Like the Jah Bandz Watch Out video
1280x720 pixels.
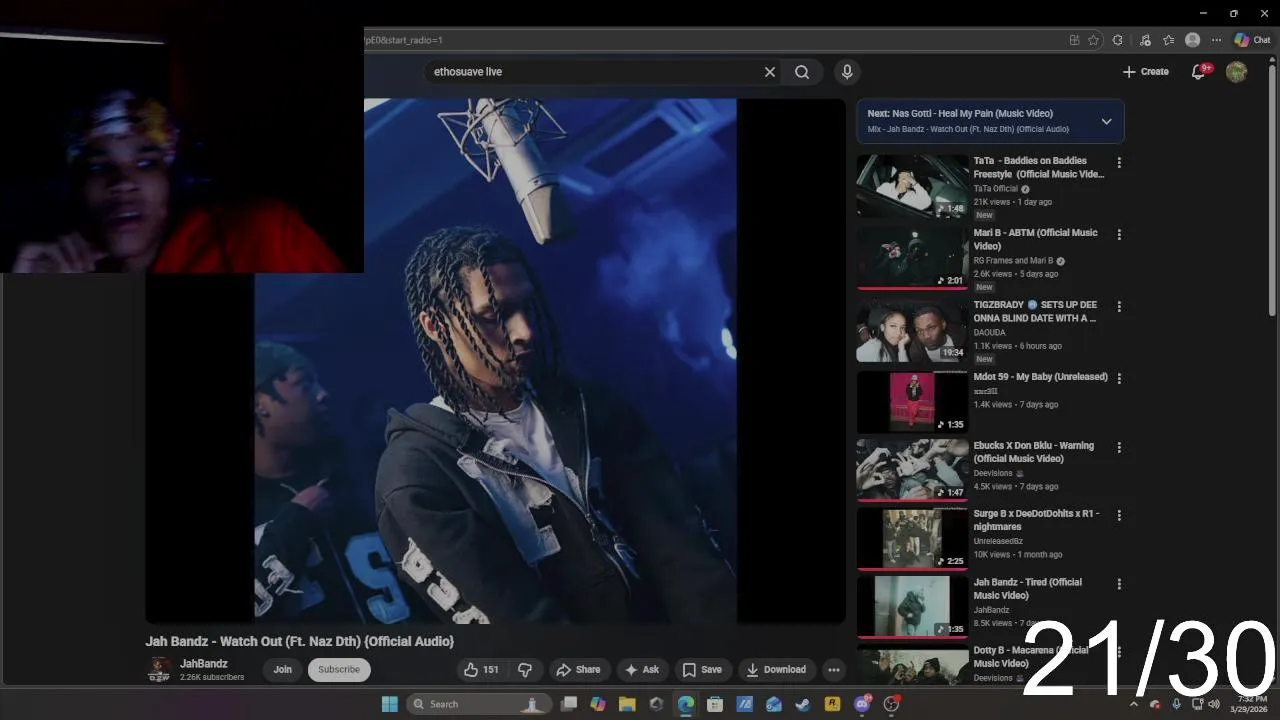coord(482,670)
